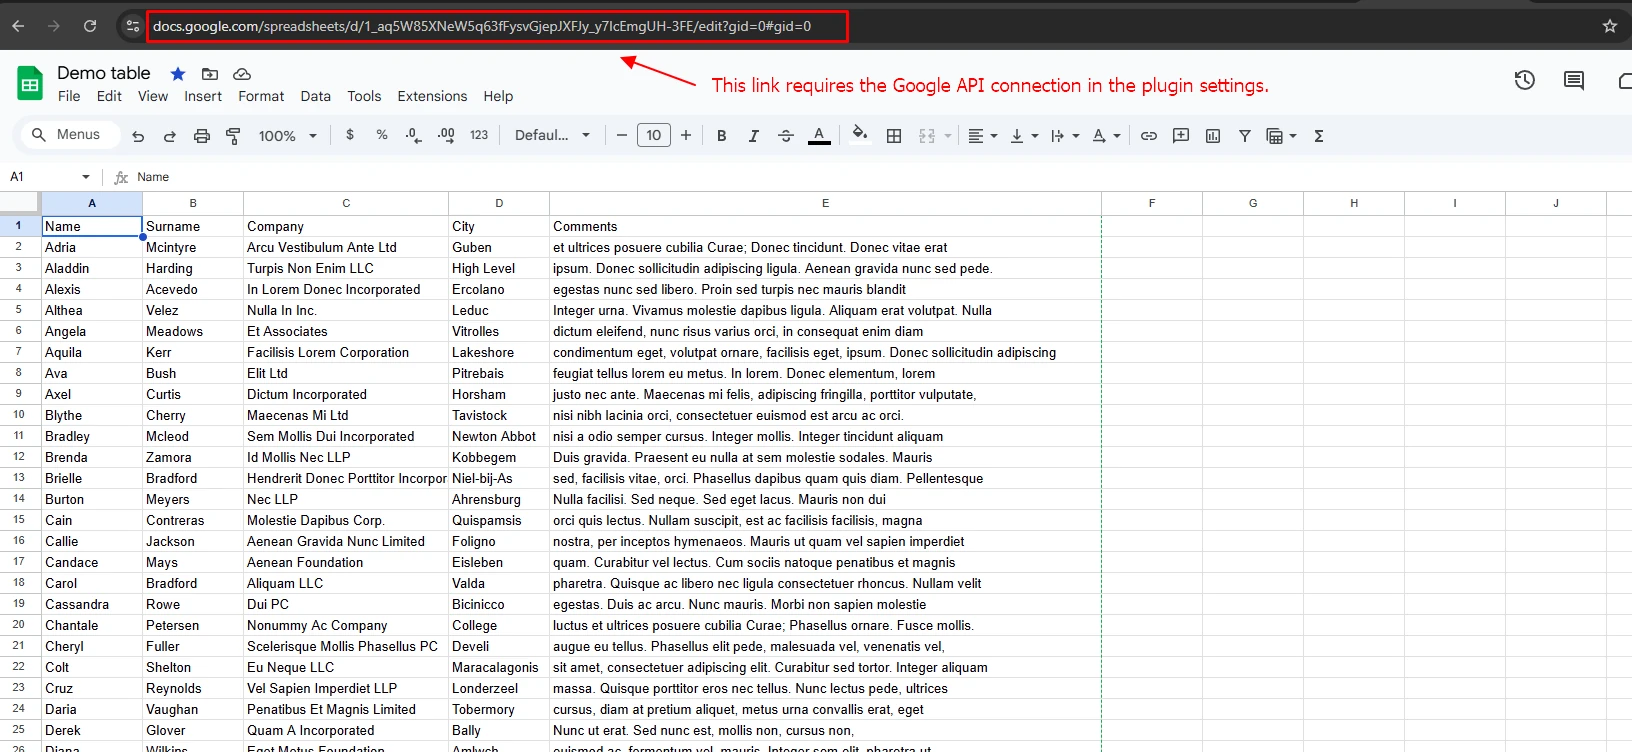Open the Data menu
Viewport: 1632px width, 752px height.
click(315, 96)
